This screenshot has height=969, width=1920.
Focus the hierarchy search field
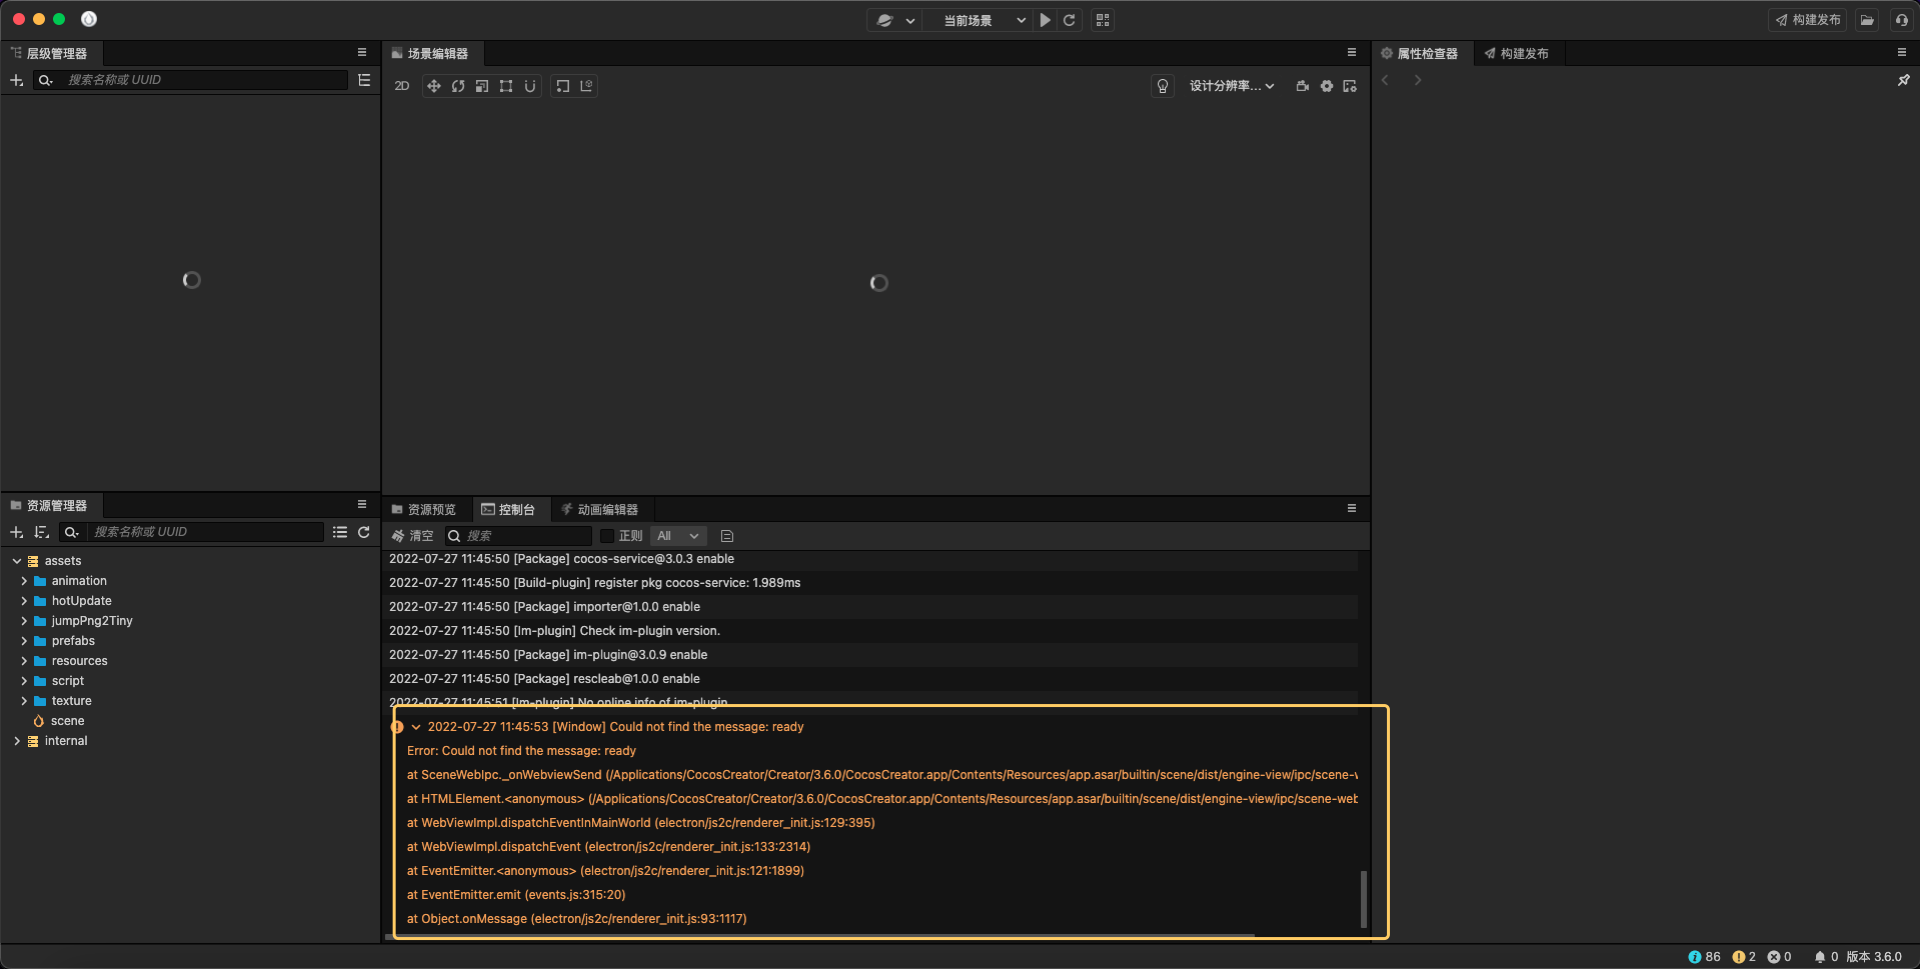[x=204, y=80]
